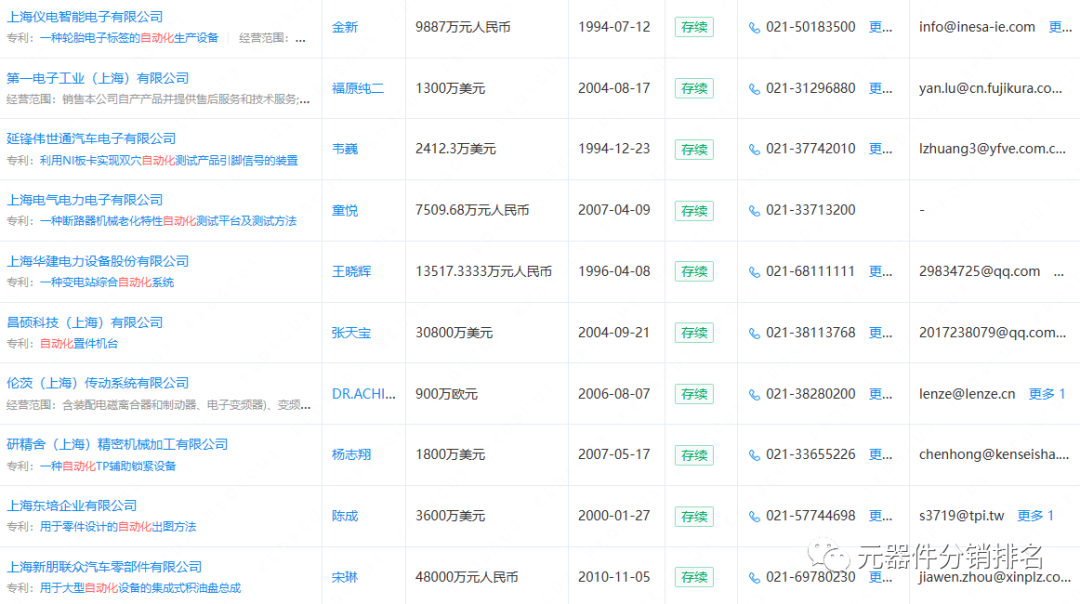
Task: Select registered capital 30800万美元
Action: click(454, 333)
